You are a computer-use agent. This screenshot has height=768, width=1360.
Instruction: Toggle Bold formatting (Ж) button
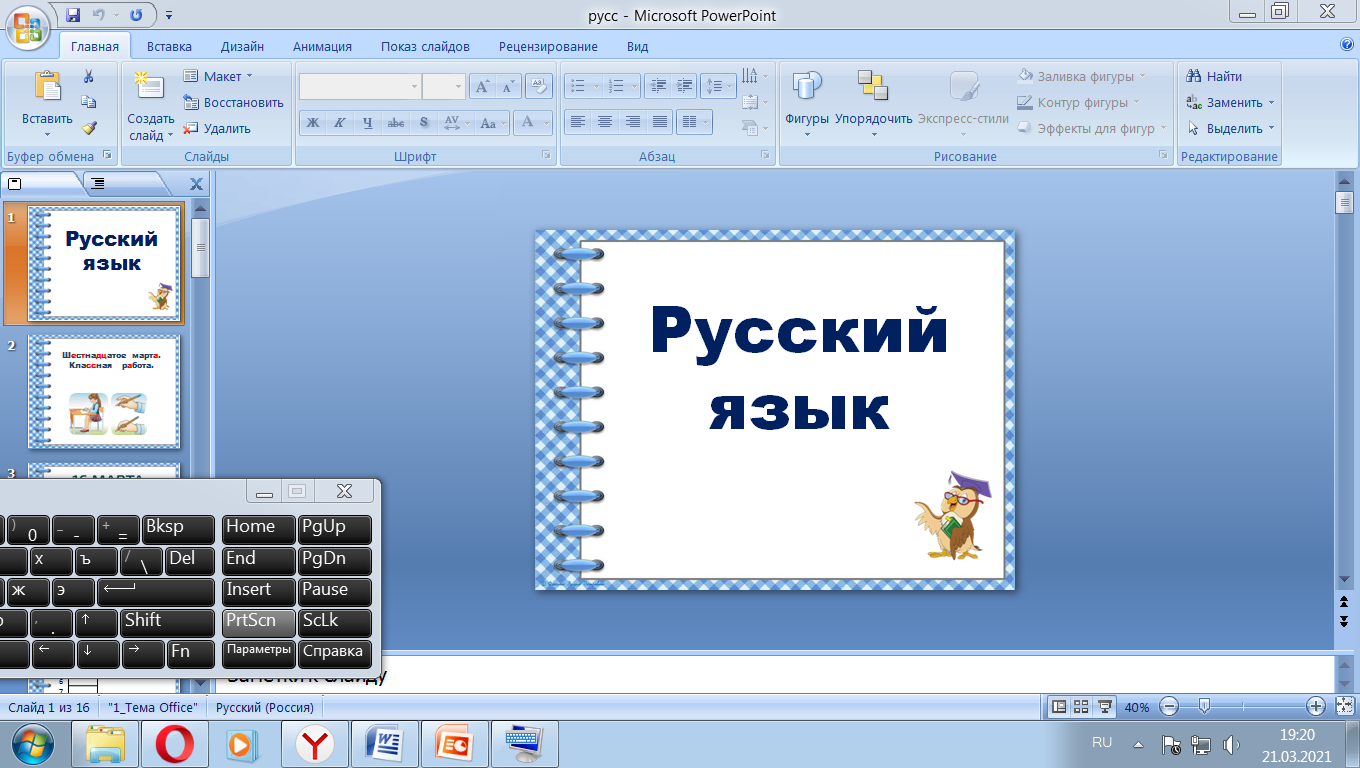click(x=313, y=123)
